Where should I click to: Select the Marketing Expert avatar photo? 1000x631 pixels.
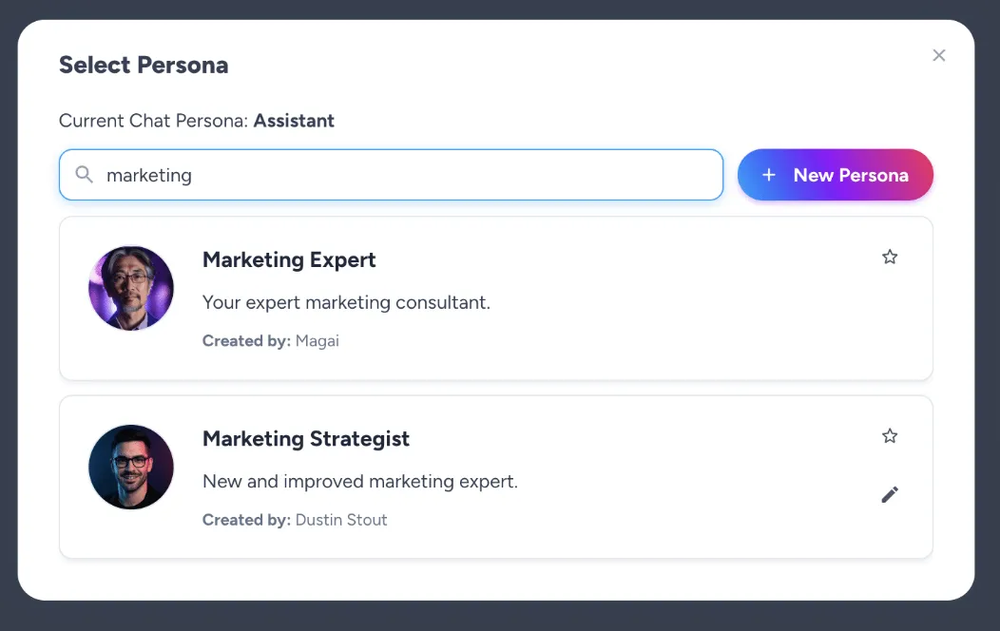coord(131,288)
